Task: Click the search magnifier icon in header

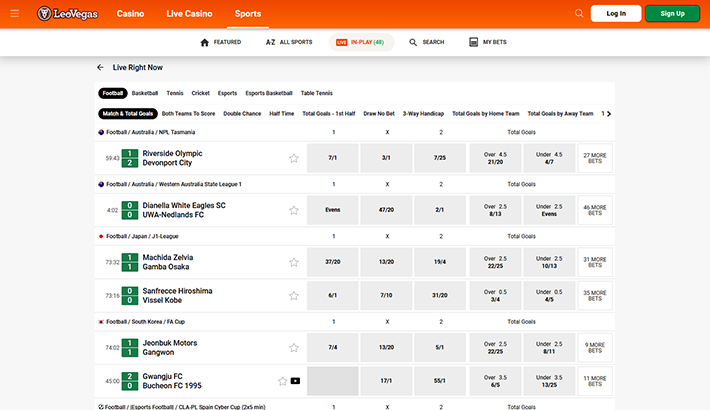Action: [x=579, y=14]
